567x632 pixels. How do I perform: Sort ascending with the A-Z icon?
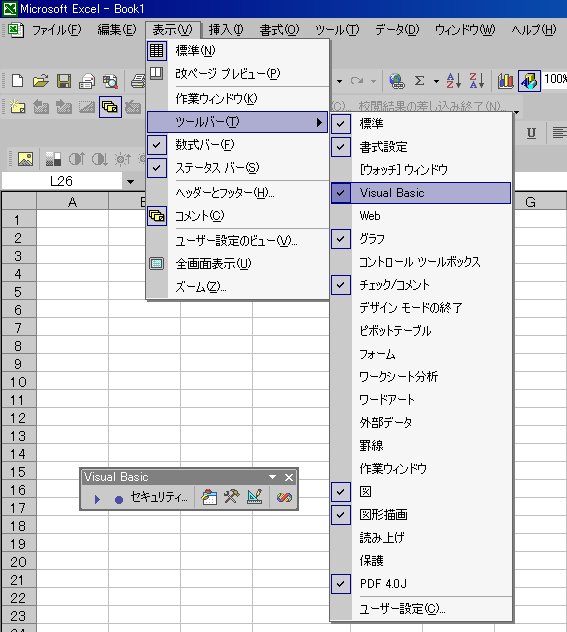pos(453,81)
